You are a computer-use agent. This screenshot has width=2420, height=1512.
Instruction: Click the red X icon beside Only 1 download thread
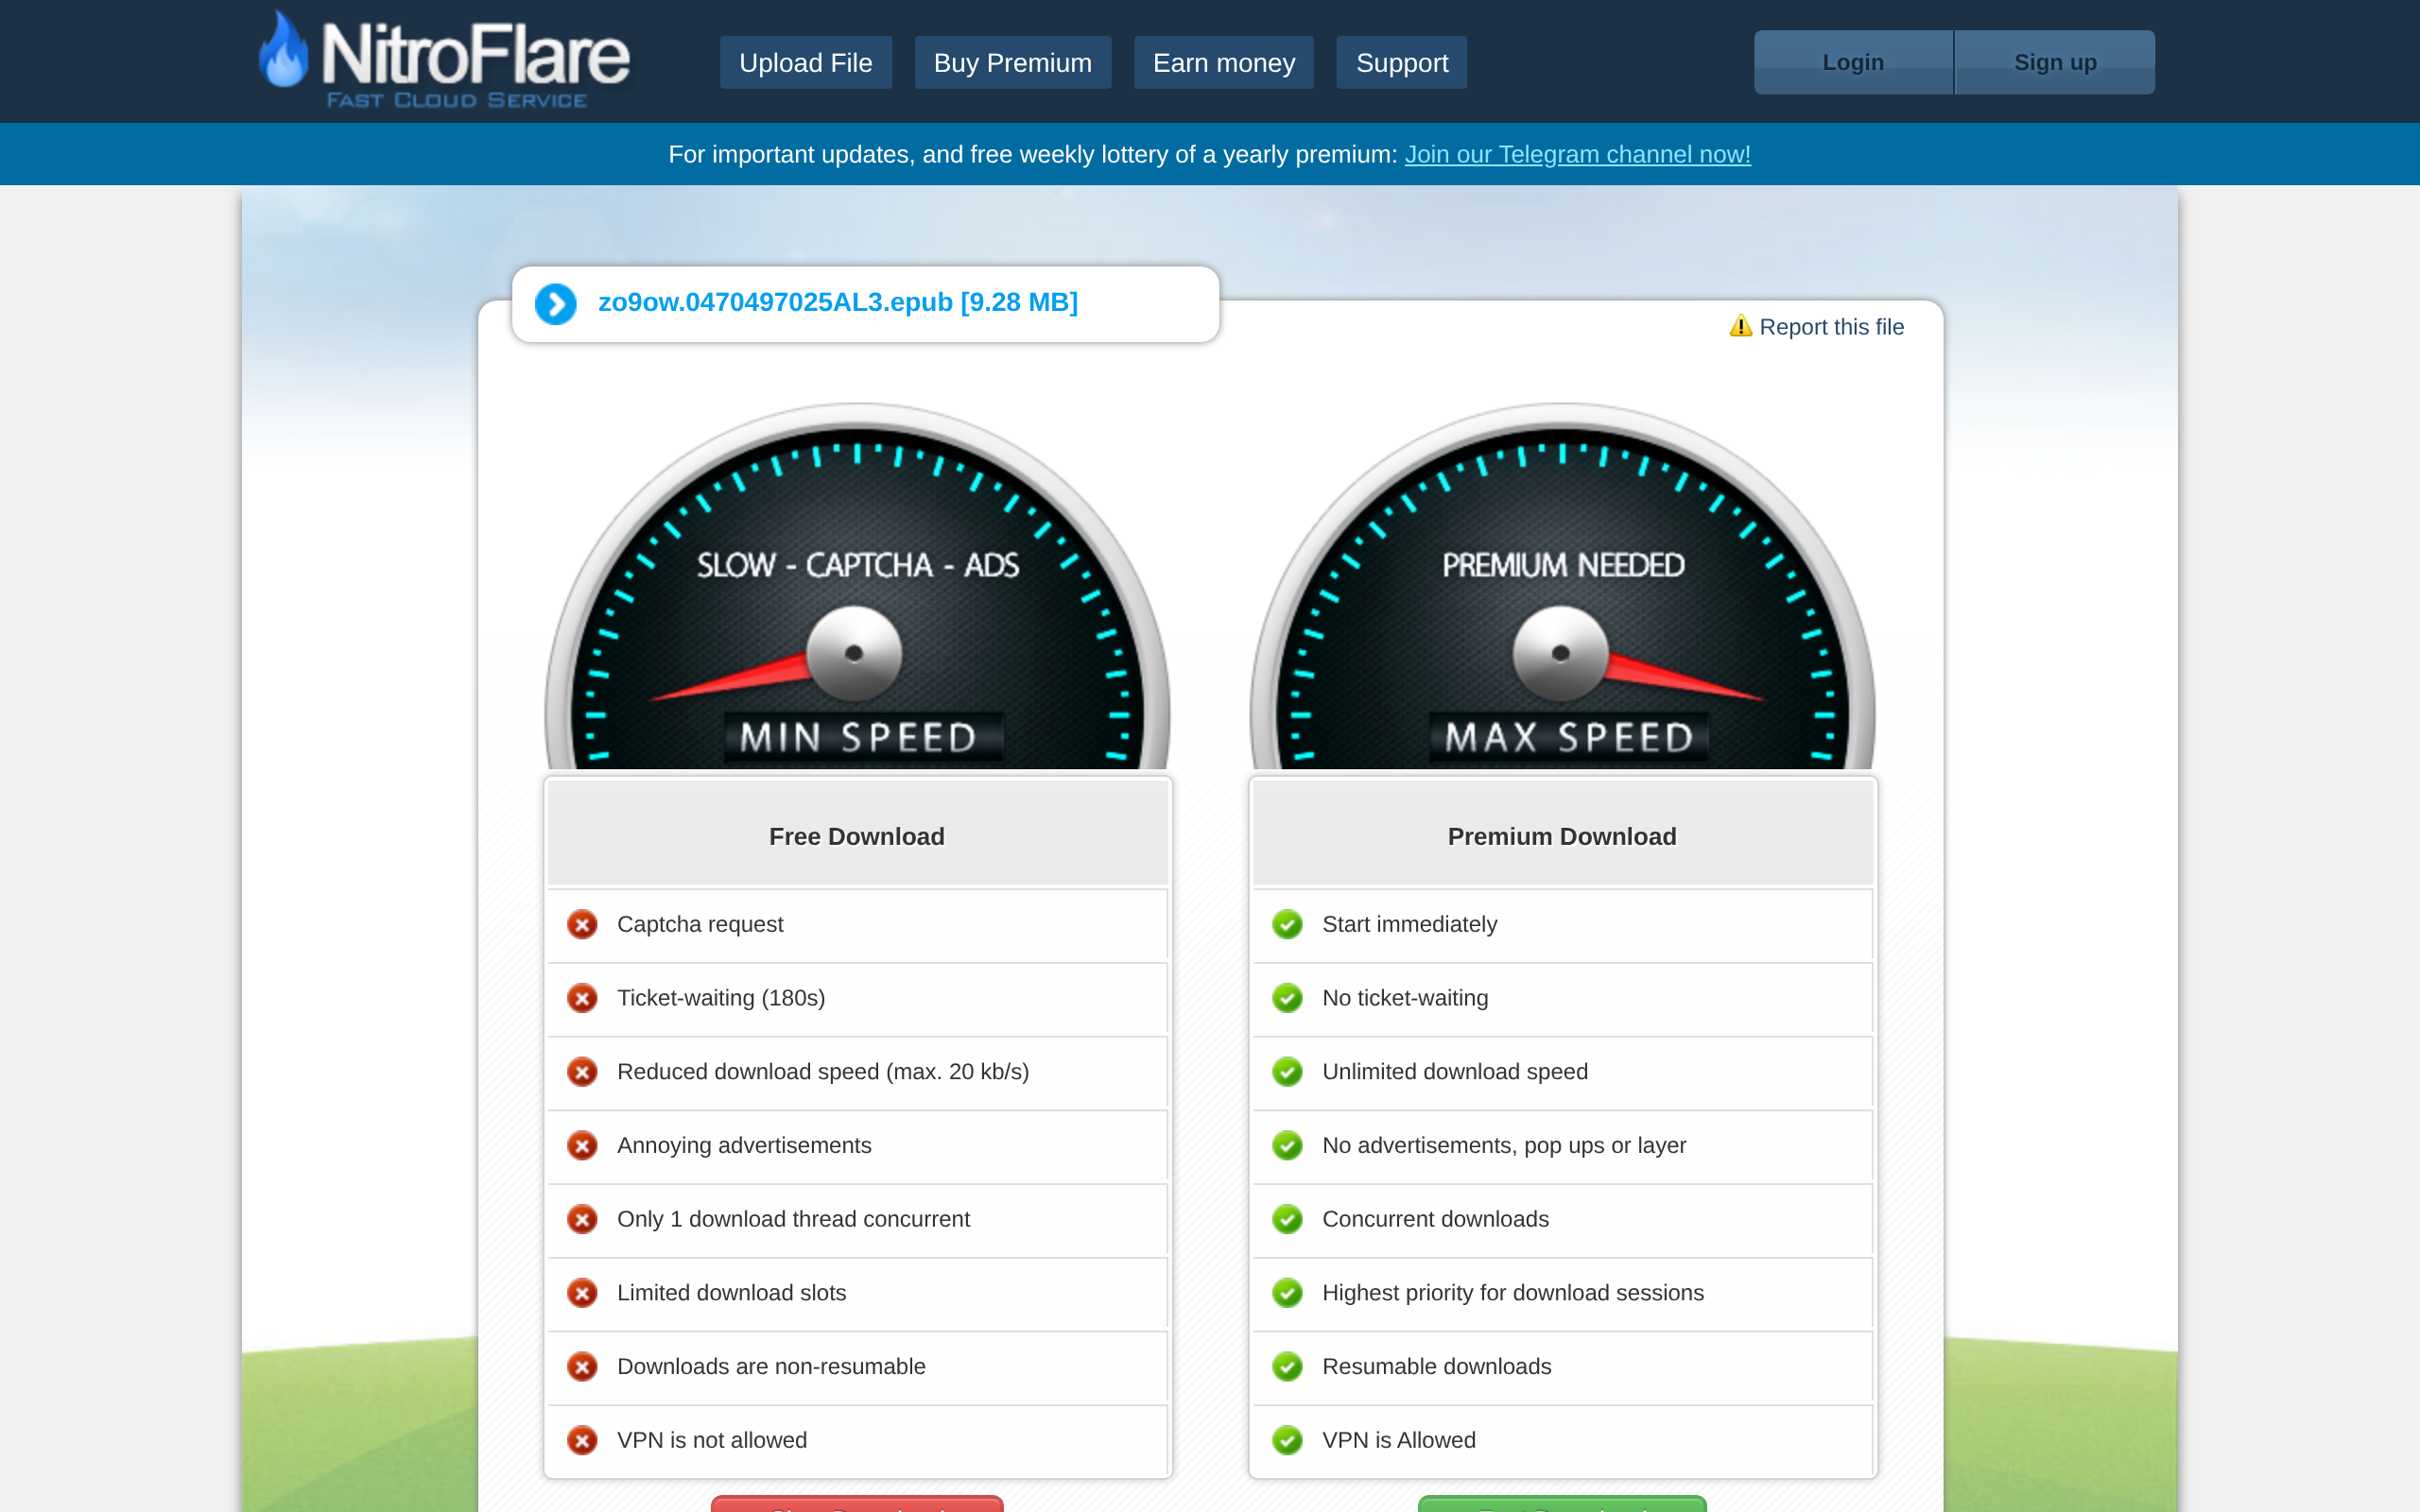click(582, 1219)
